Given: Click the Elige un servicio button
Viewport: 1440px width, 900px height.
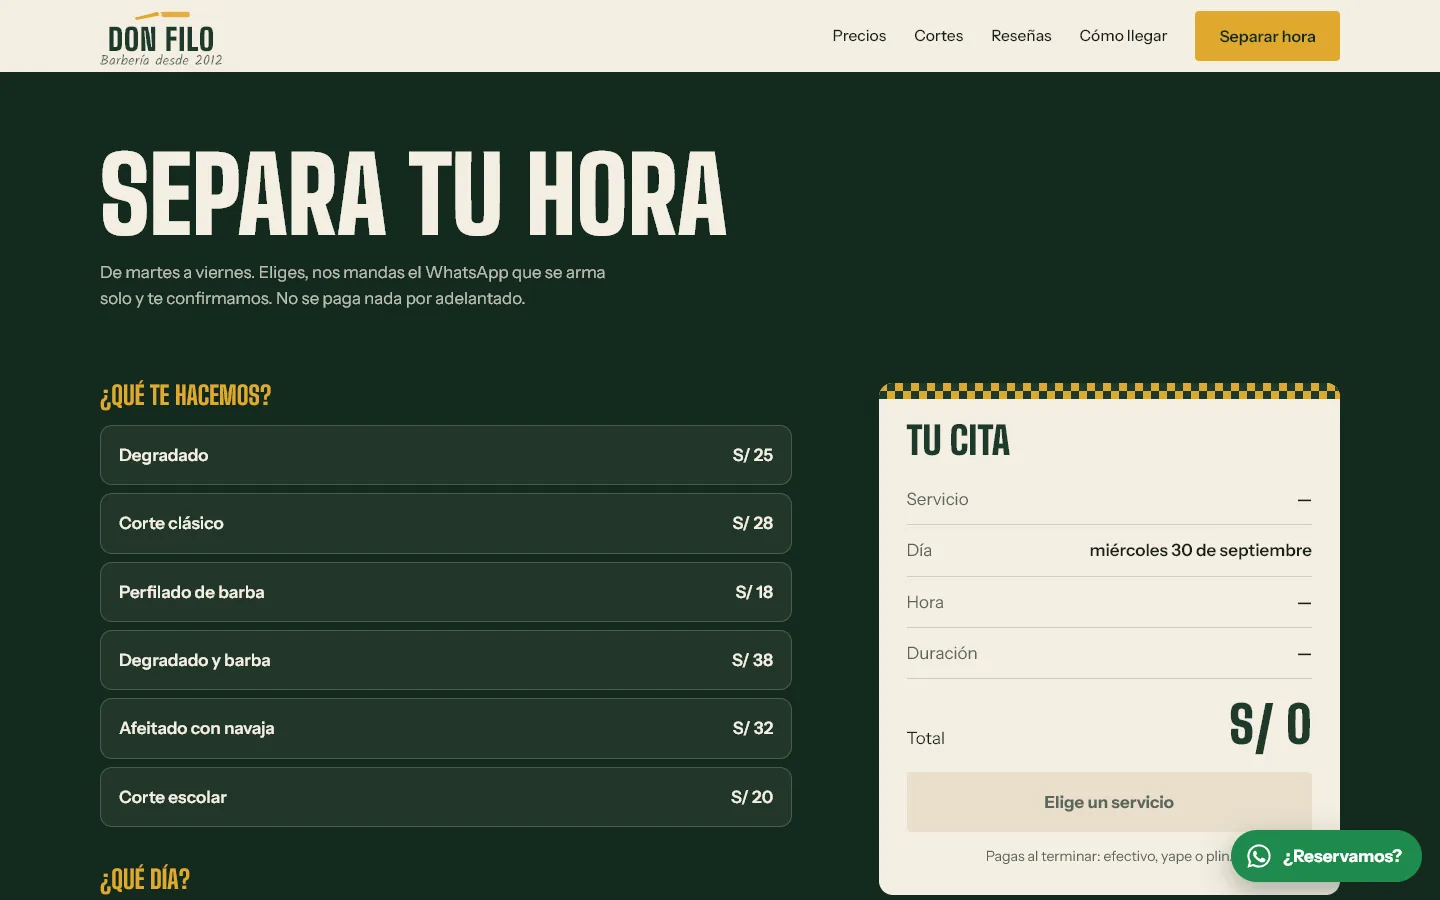Looking at the screenshot, I should click(1109, 802).
